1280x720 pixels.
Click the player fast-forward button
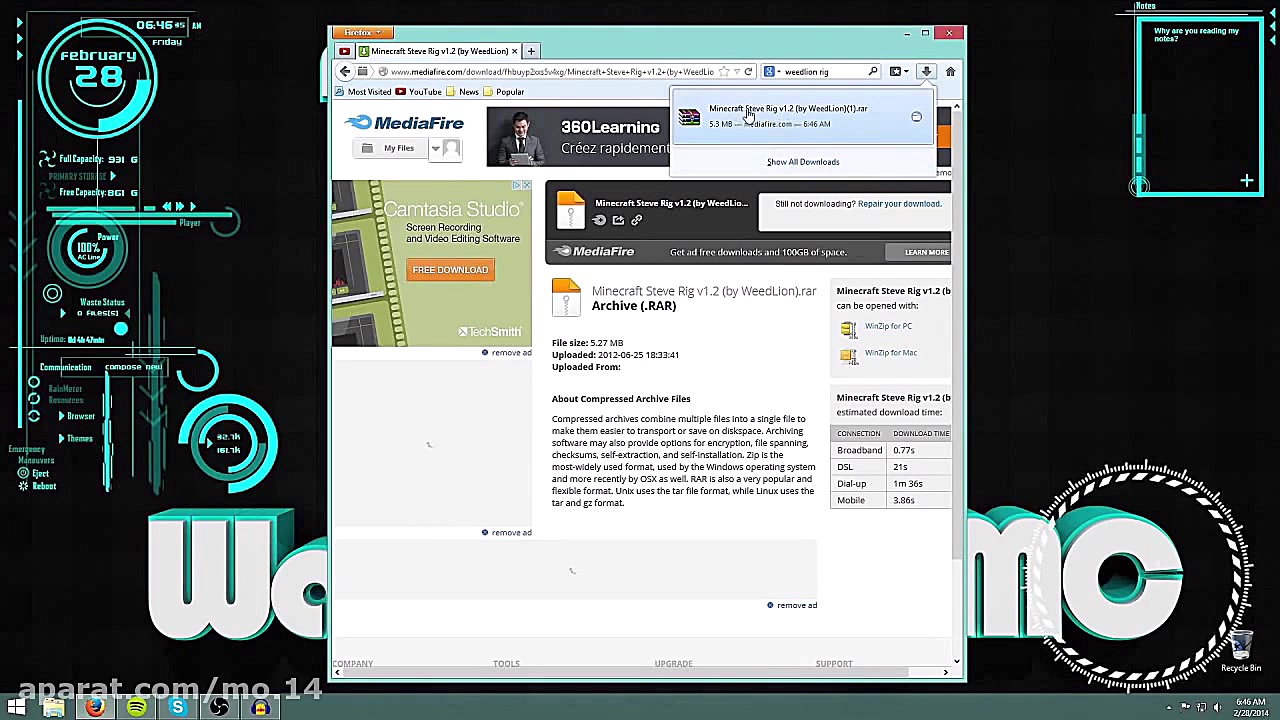click(179, 207)
